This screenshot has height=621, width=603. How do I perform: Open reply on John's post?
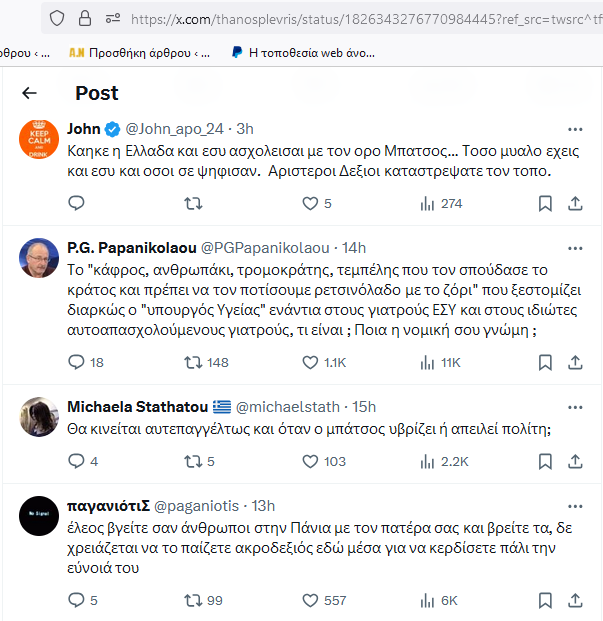tap(76, 203)
